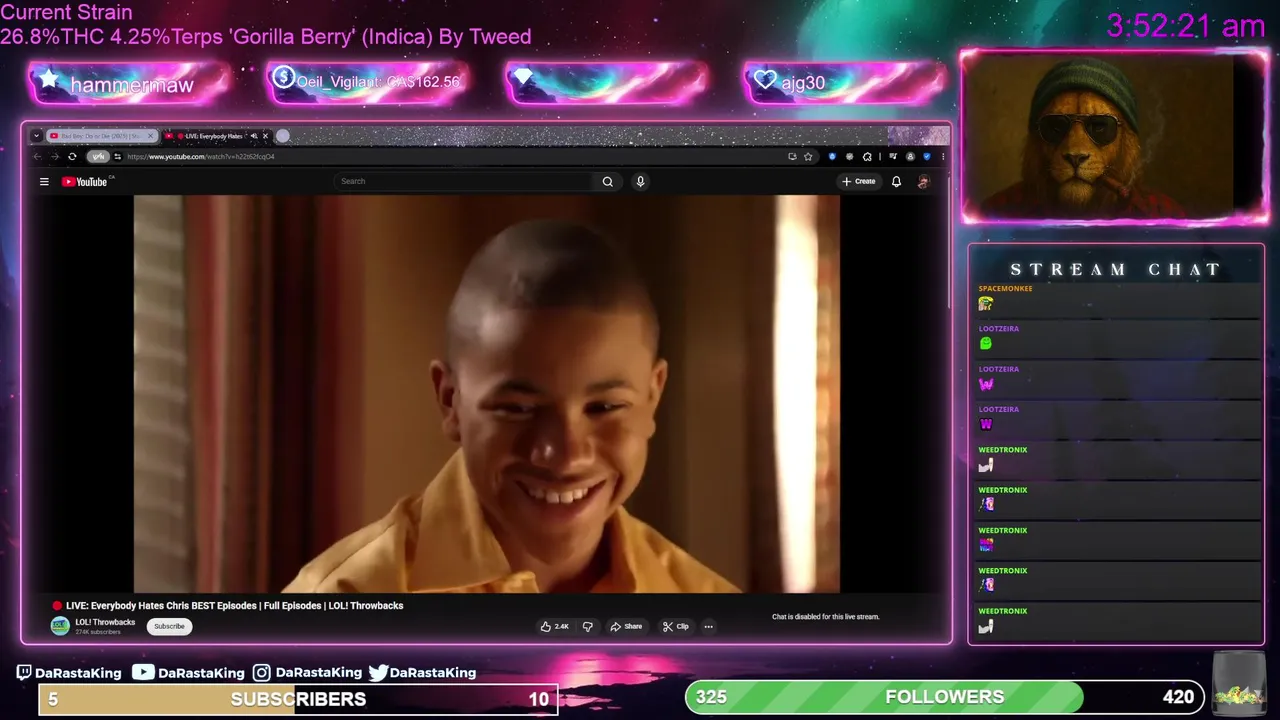Open the YouTube account avatar menu
The height and width of the screenshot is (720, 1280).
pyautogui.click(x=923, y=181)
